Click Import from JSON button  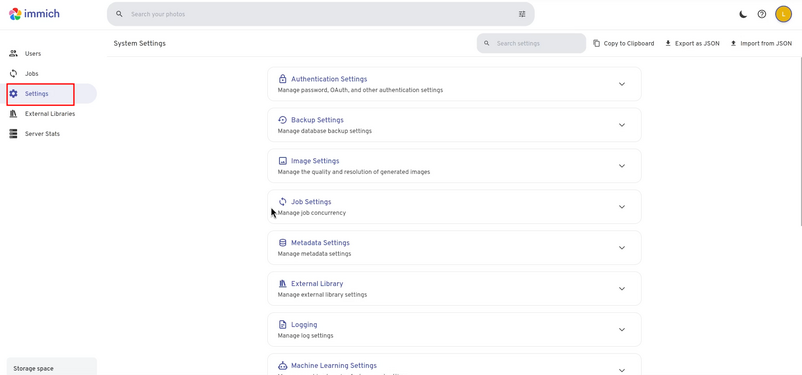[x=761, y=43]
